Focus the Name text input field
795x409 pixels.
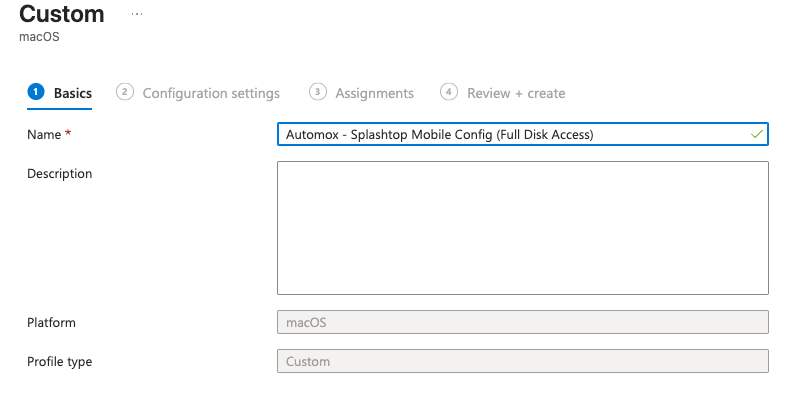(510, 134)
